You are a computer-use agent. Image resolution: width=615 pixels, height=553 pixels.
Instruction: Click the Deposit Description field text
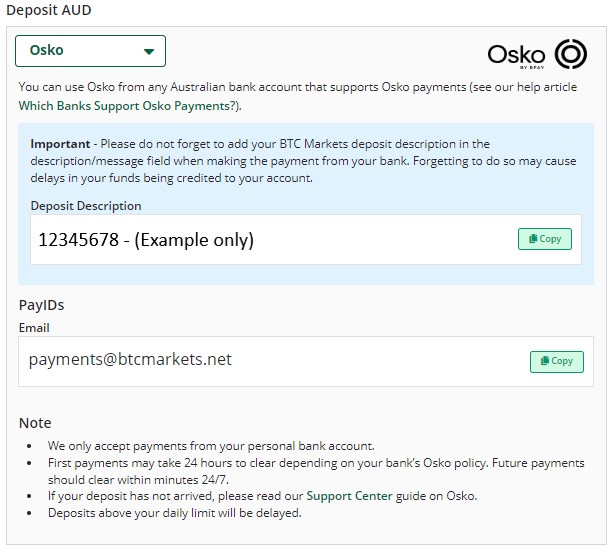146,240
